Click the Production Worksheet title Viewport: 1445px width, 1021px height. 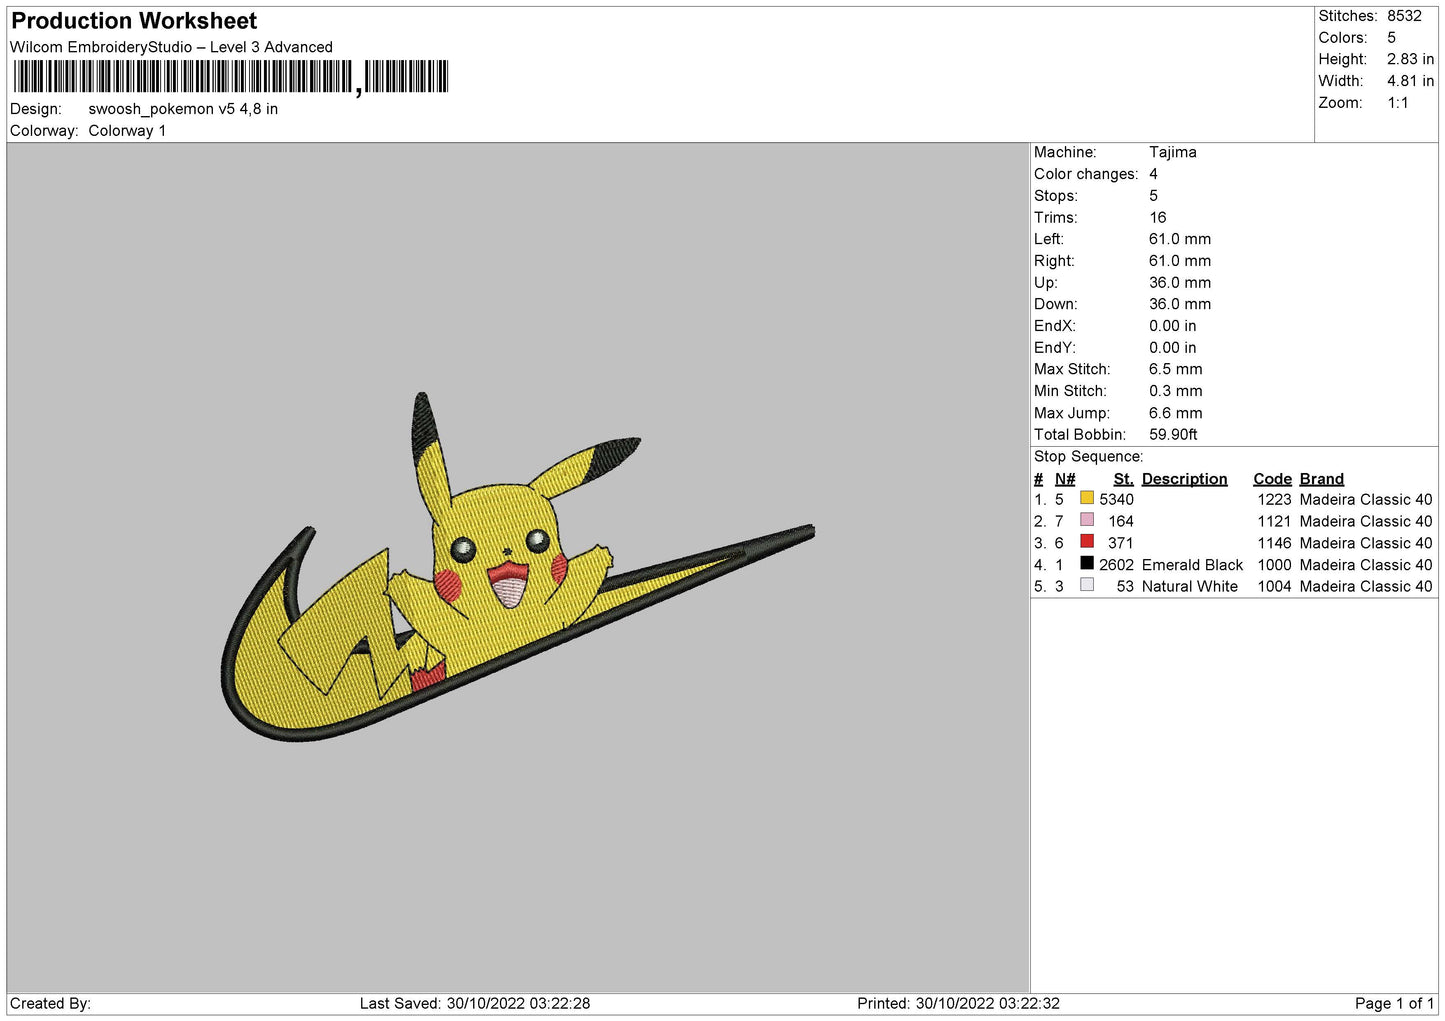tap(134, 21)
